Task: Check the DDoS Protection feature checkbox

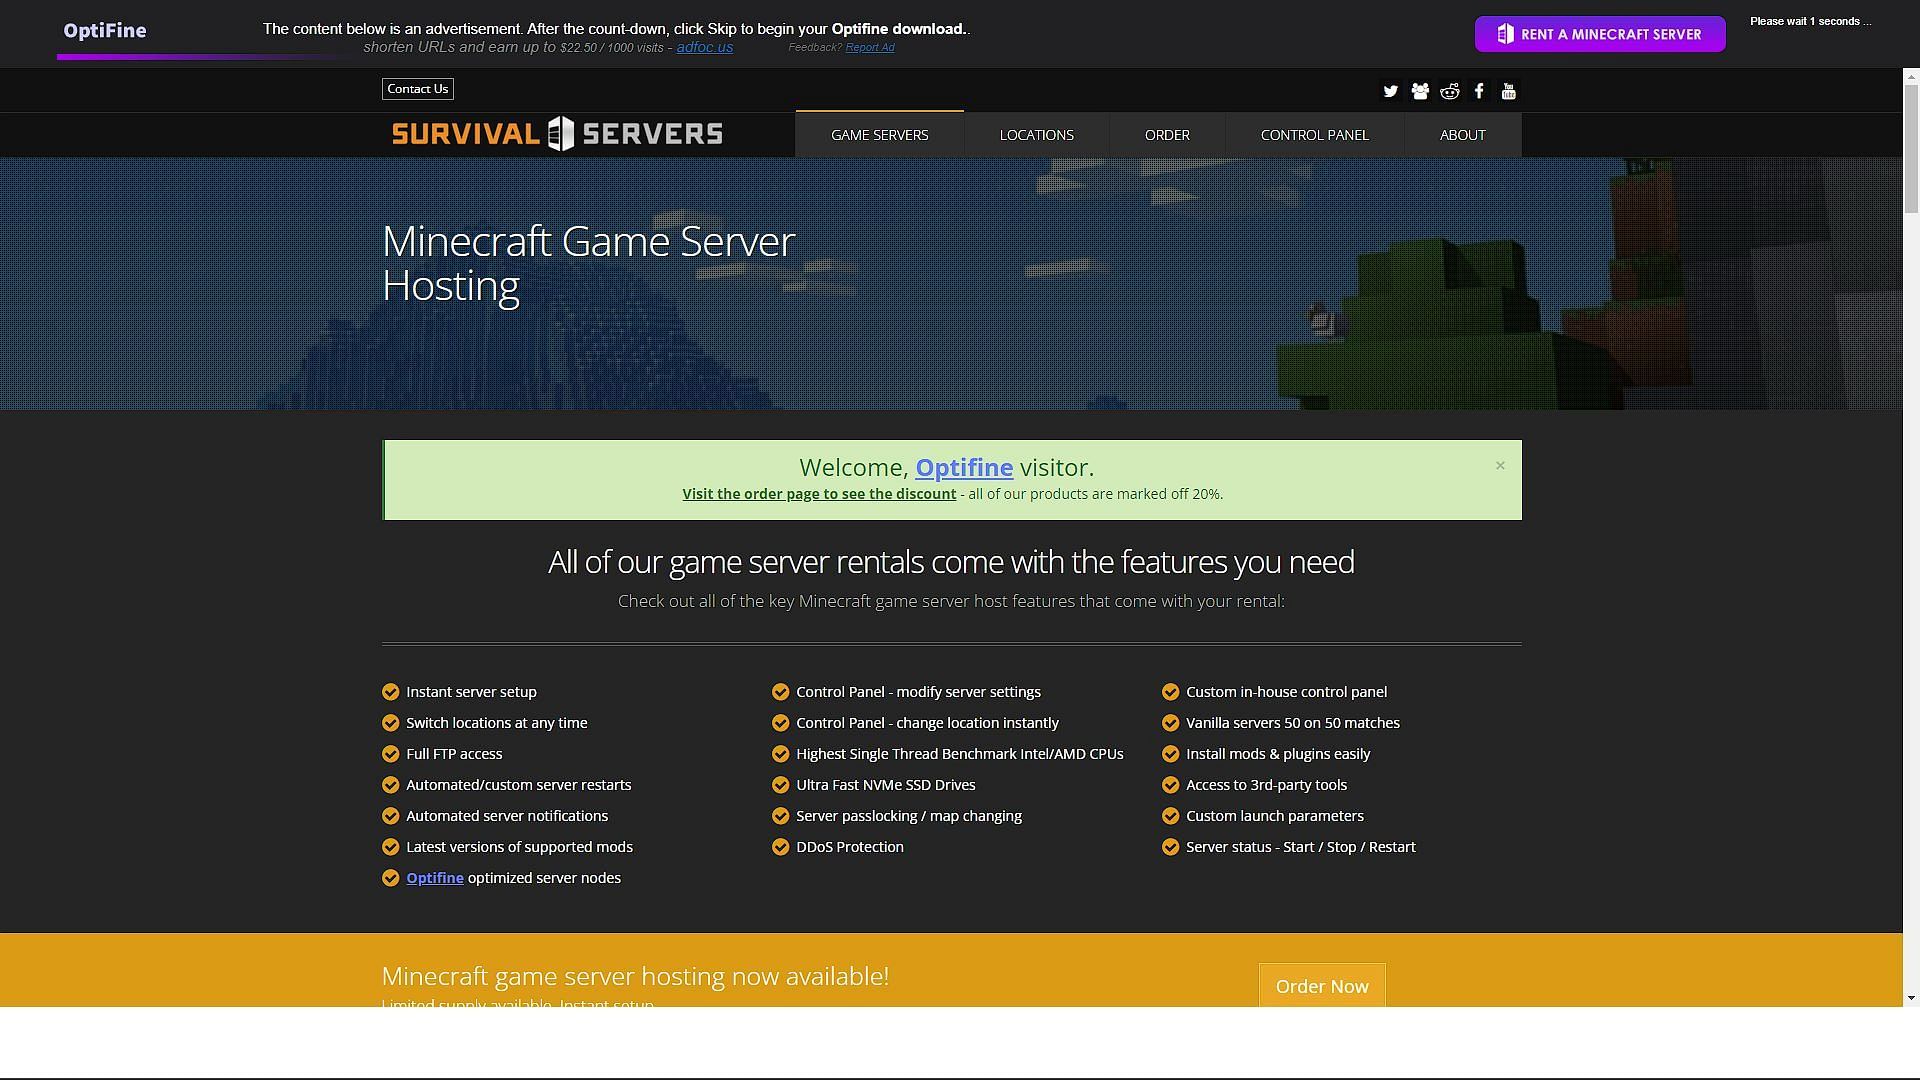Action: (781, 845)
